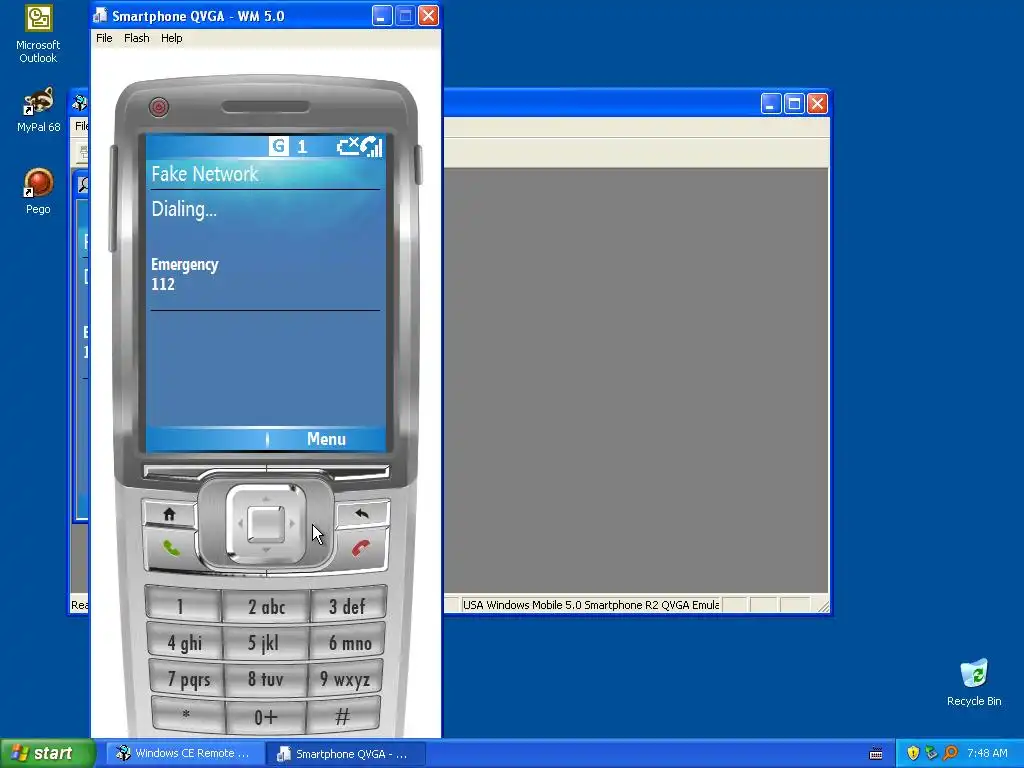Select the Menu softkey label on screen
Image resolution: width=1024 pixels, height=768 pixels.
point(326,439)
